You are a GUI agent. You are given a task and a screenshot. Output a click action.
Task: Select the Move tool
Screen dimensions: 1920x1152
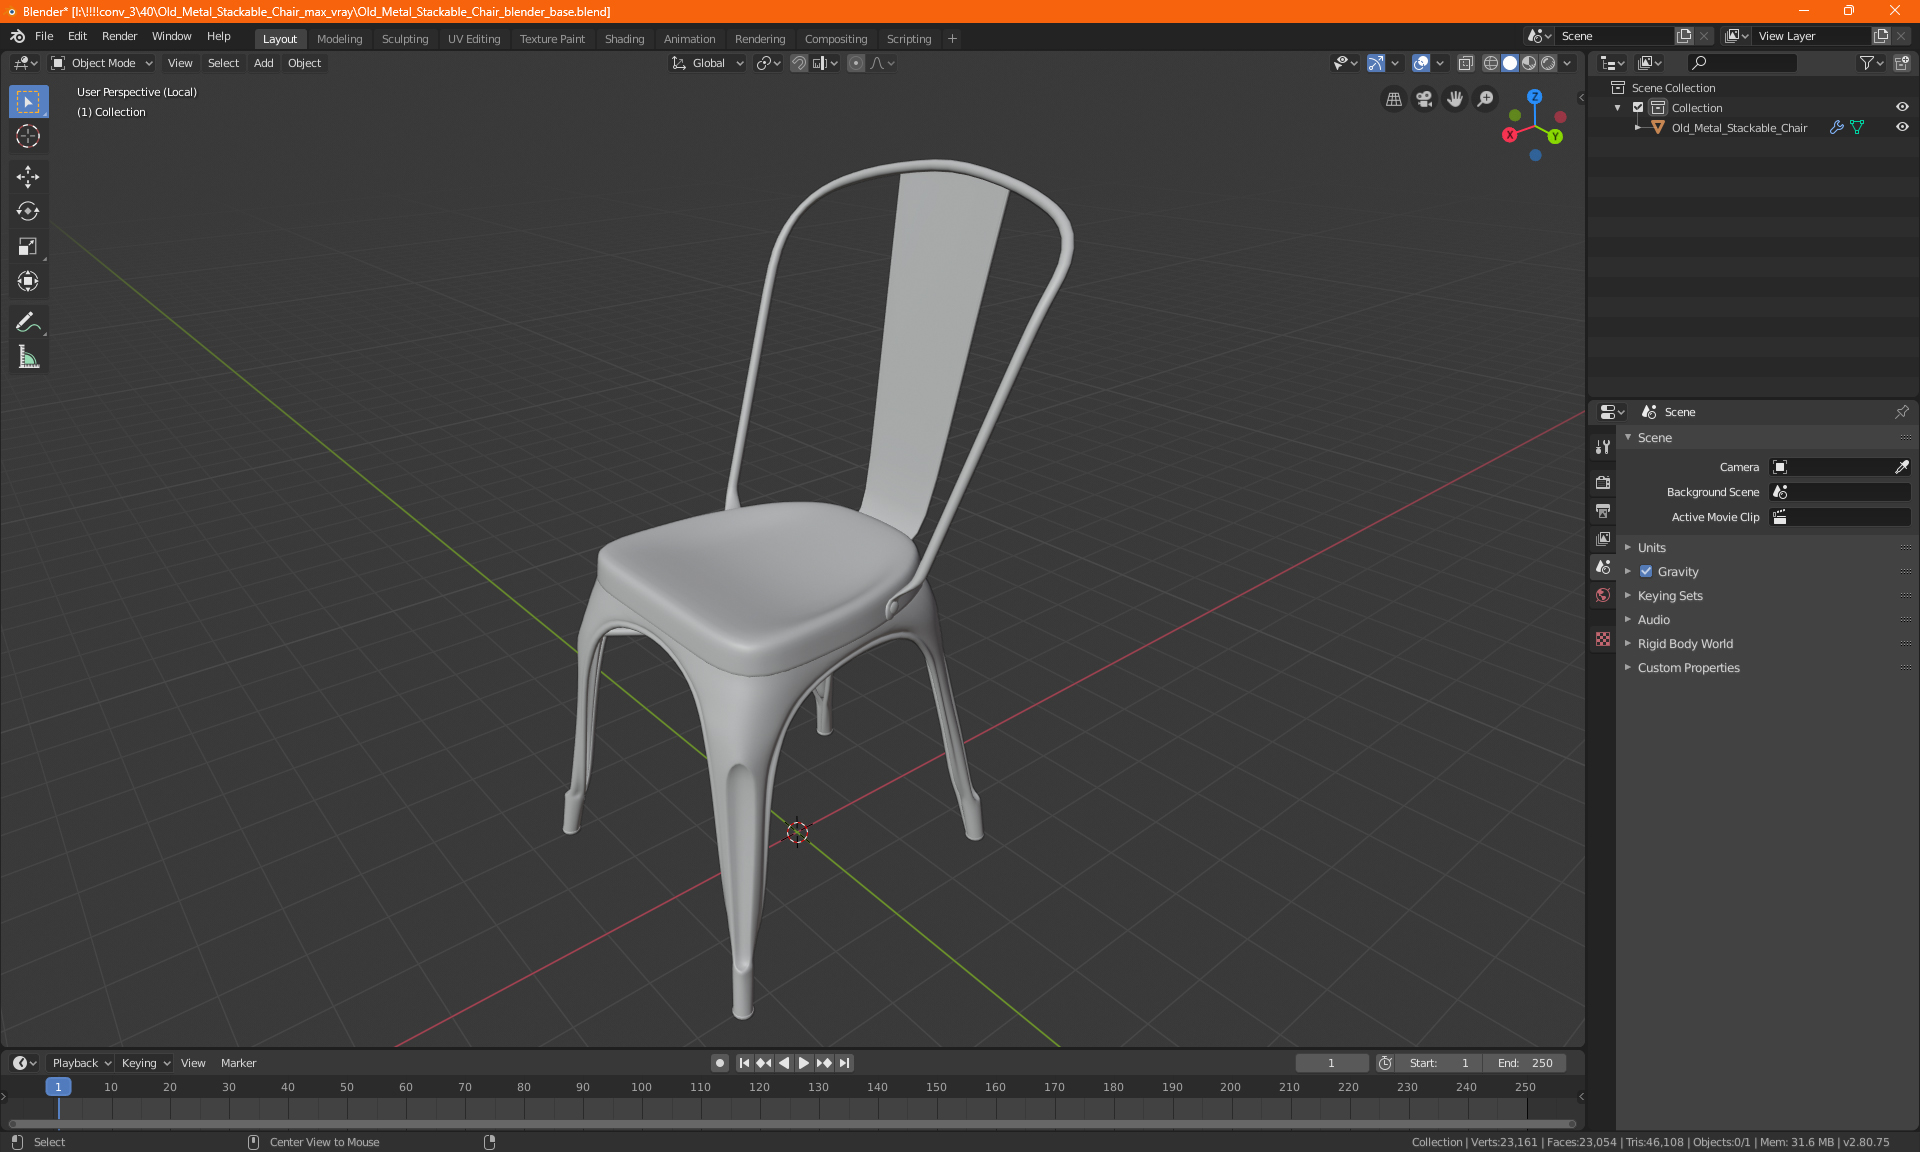click(x=28, y=177)
